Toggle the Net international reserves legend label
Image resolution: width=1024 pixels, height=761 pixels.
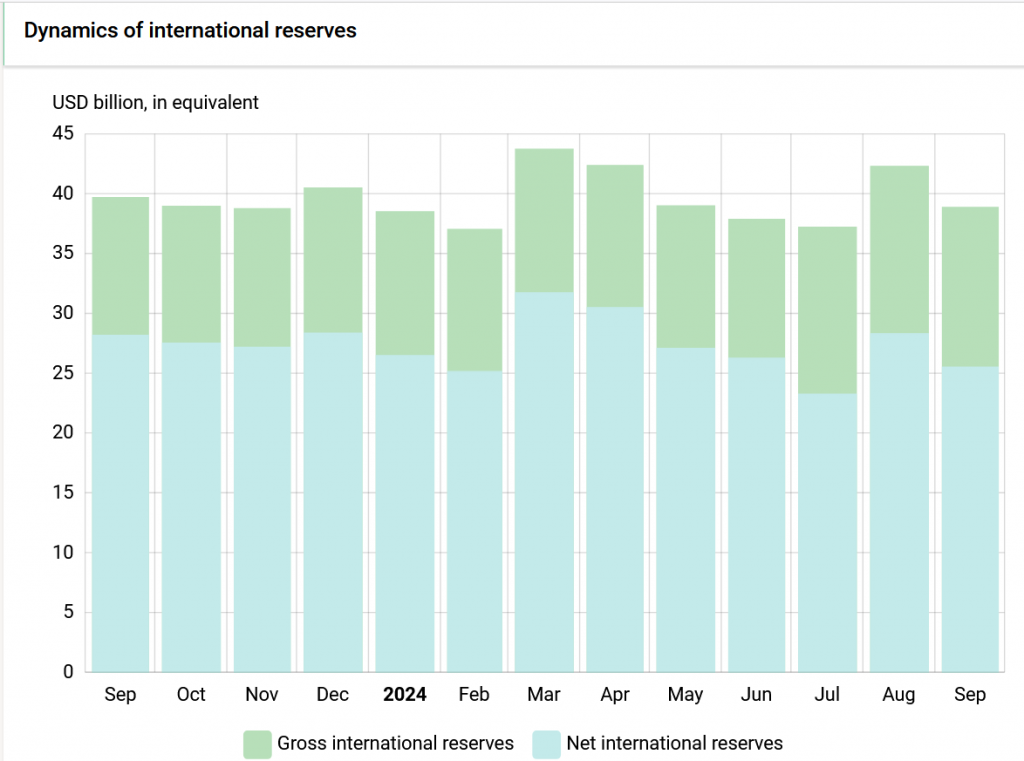click(674, 743)
